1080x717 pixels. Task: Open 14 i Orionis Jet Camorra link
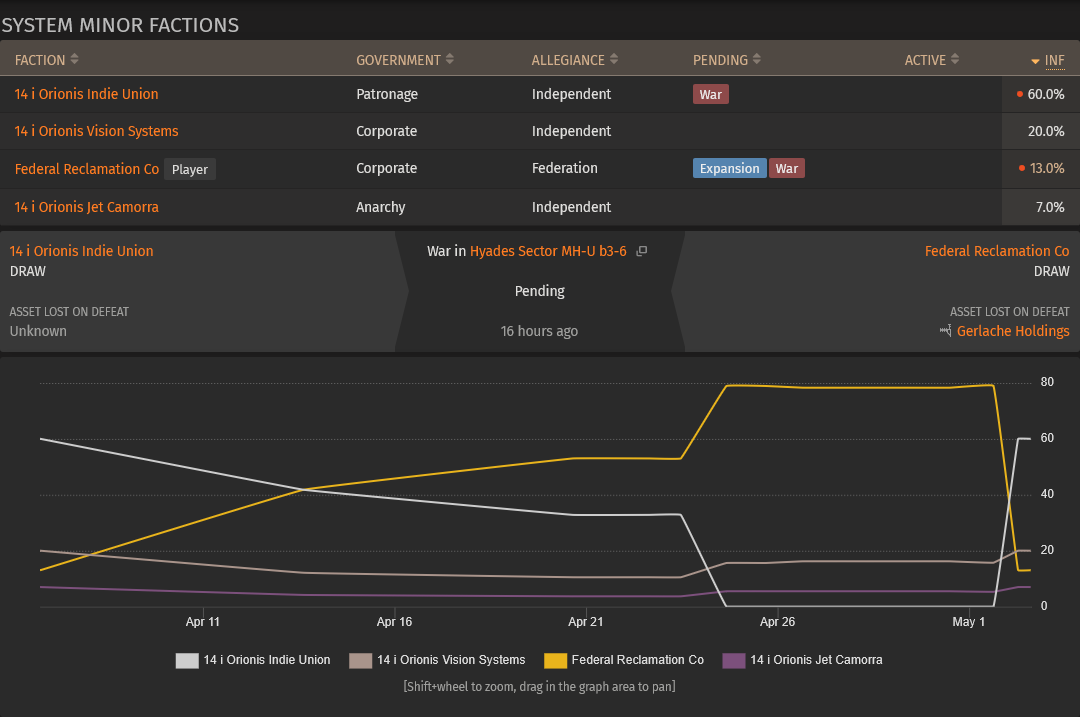click(x=86, y=207)
